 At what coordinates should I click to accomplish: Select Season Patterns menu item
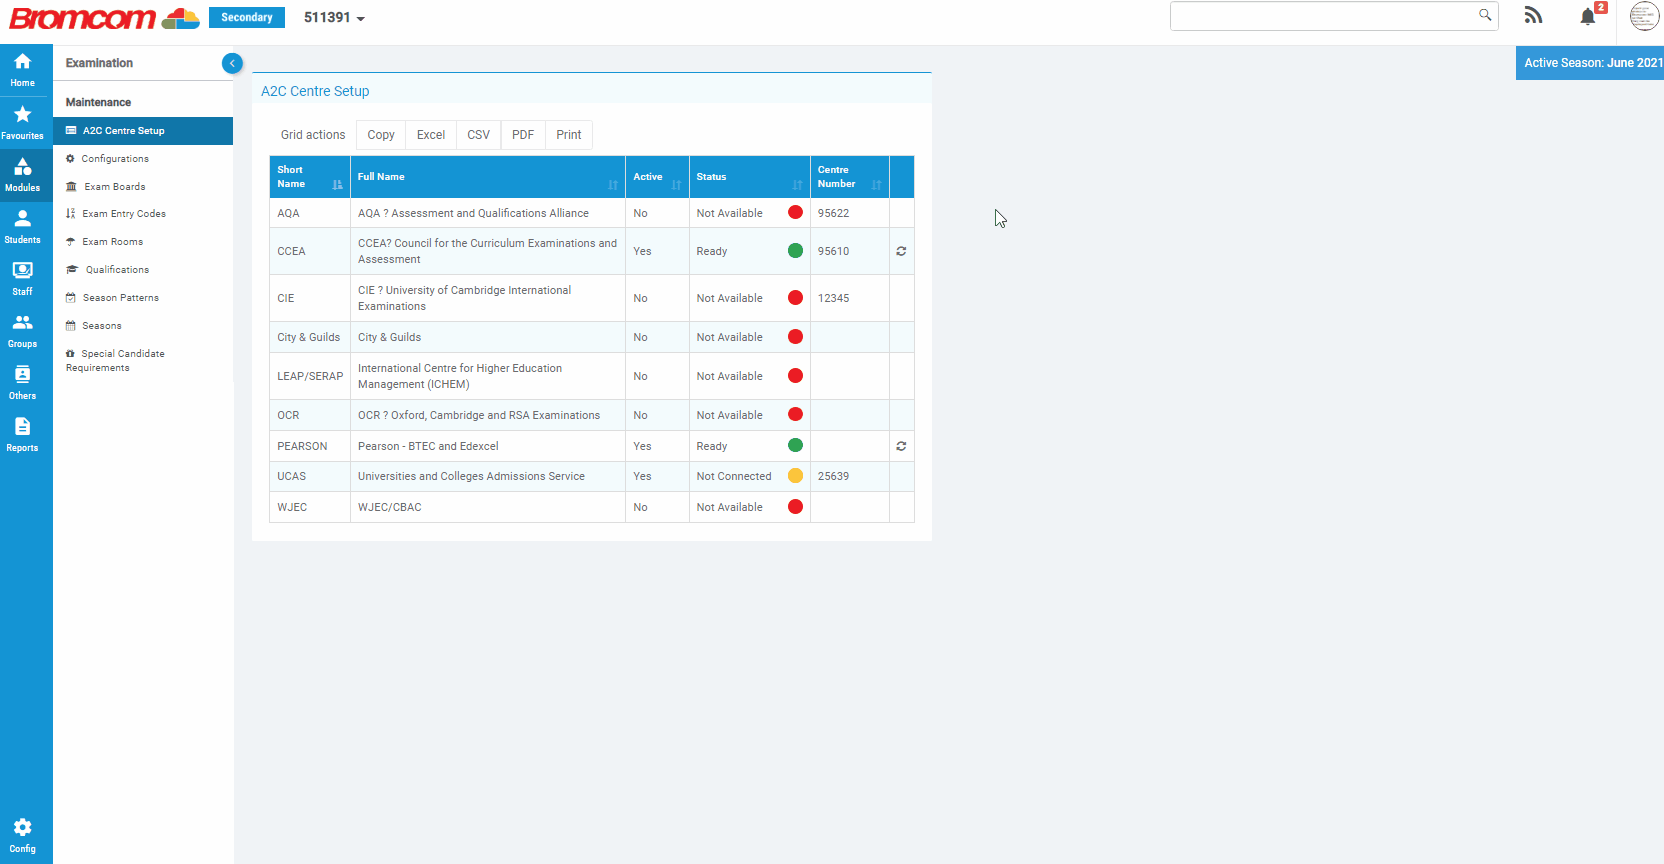[120, 298]
